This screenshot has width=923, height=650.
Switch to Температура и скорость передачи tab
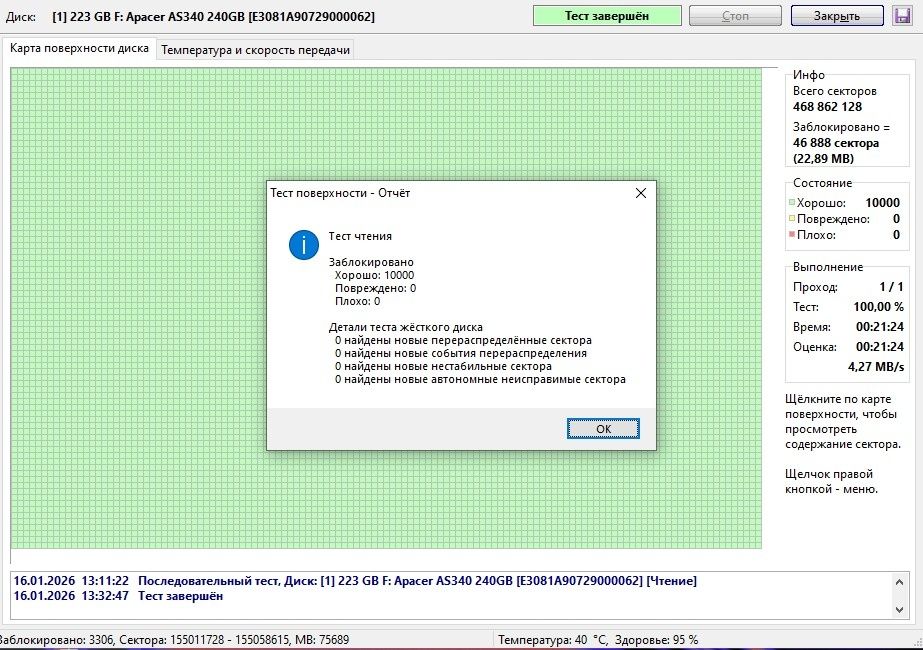click(x=255, y=50)
